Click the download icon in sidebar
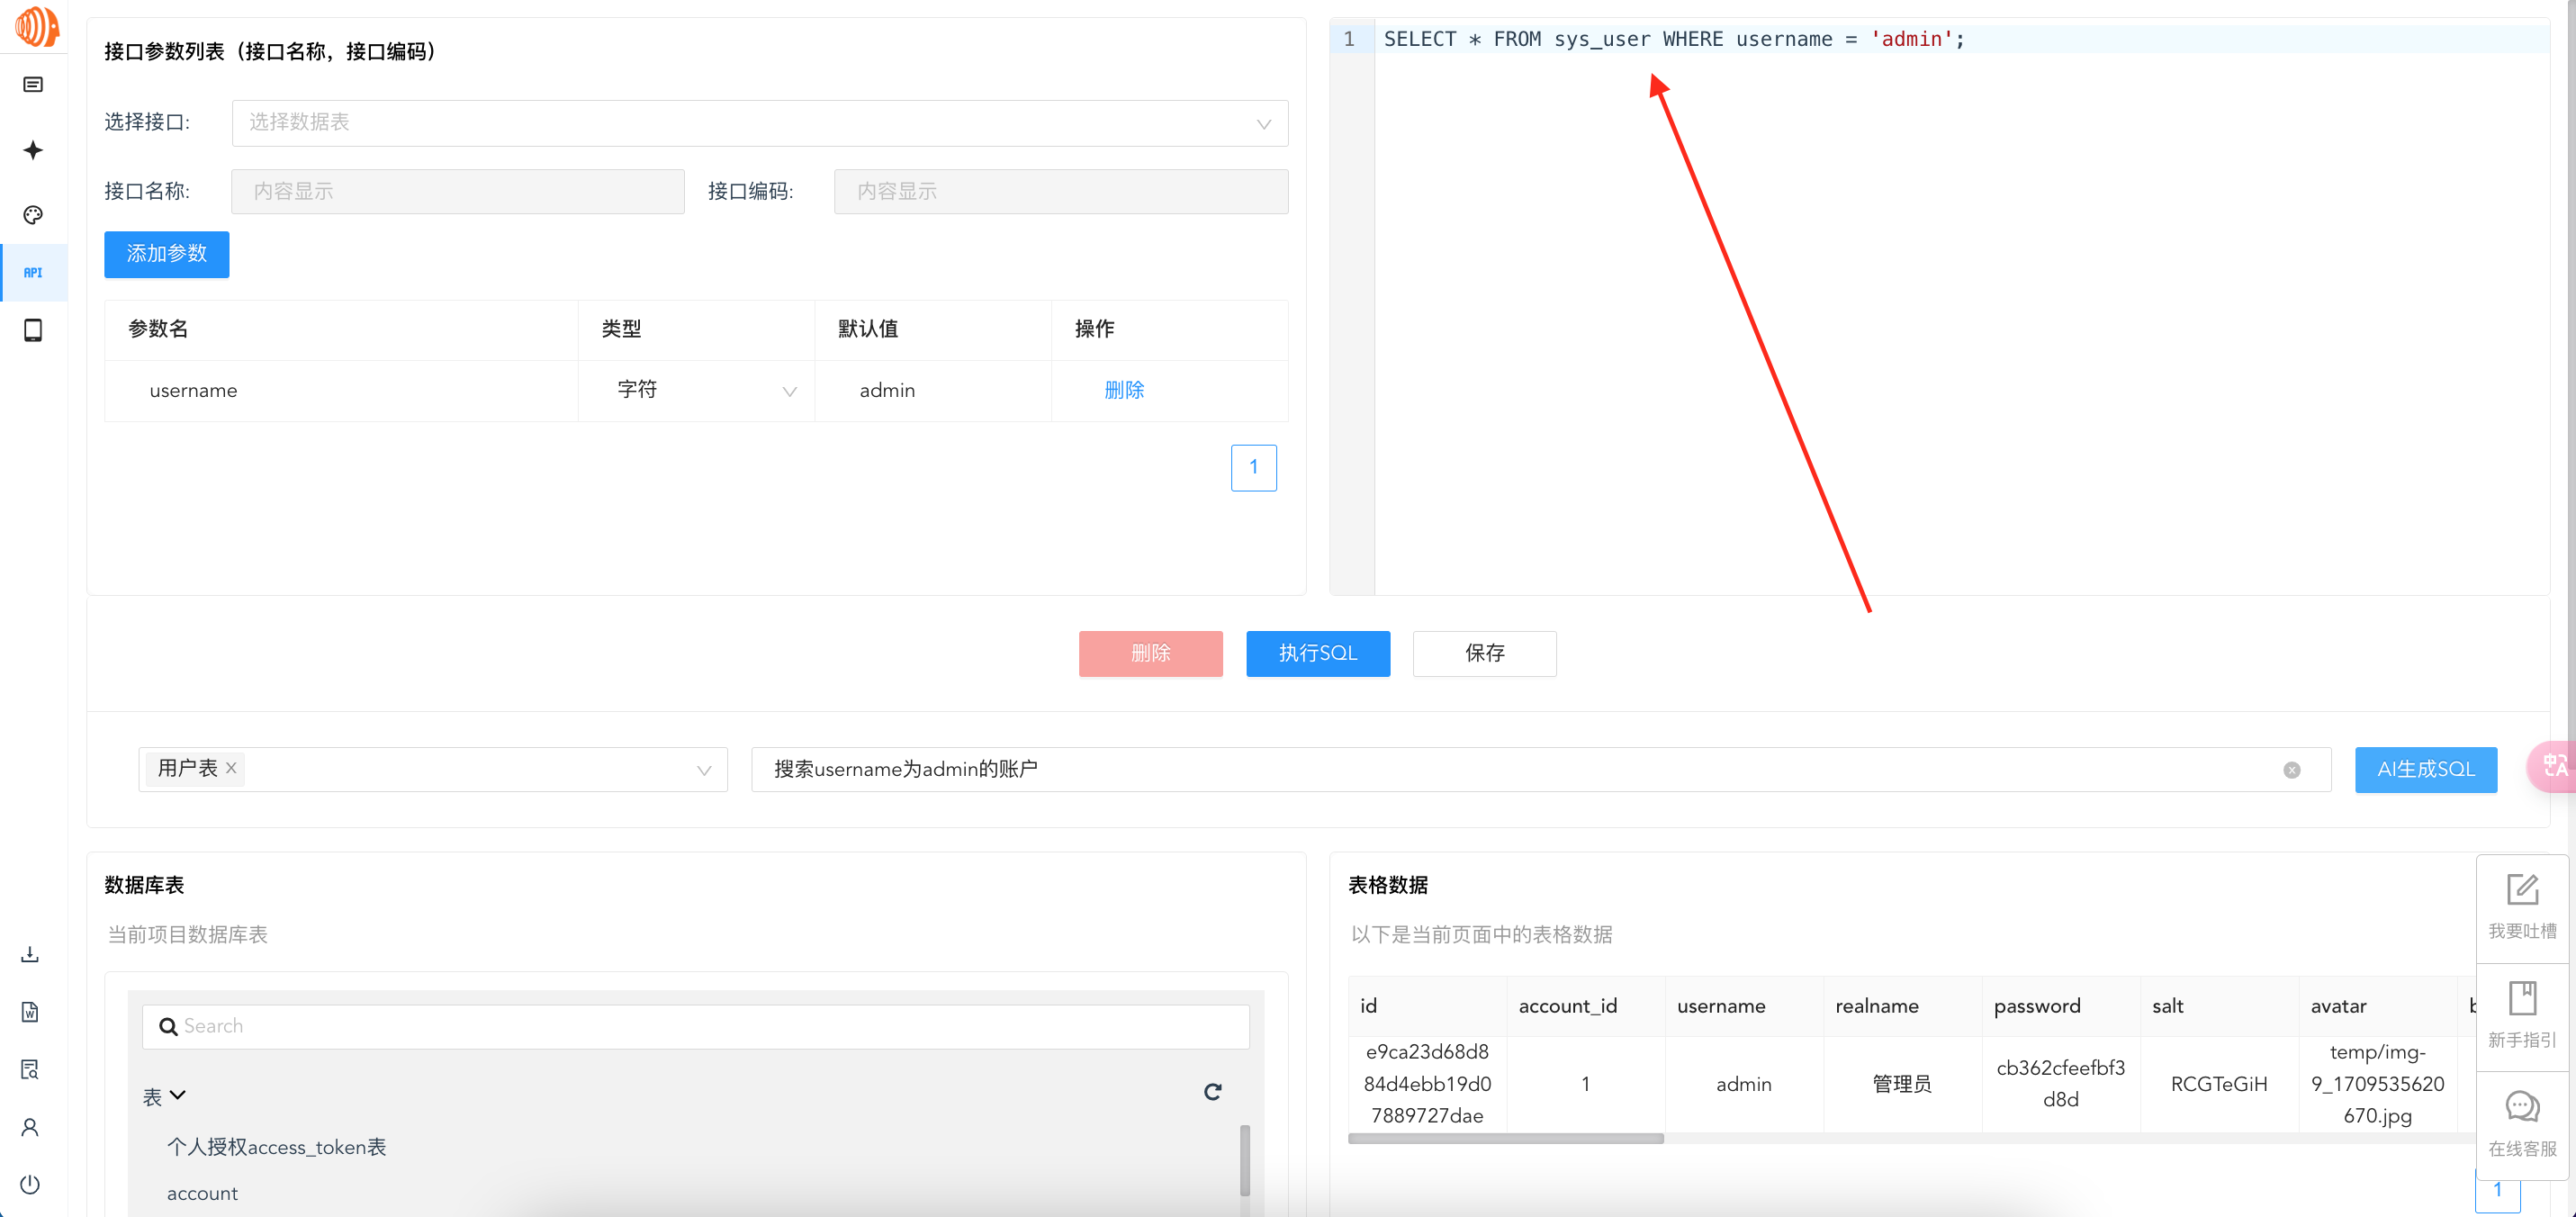The height and width of the screenshot is (1217, 2576). tap(30, 954)
